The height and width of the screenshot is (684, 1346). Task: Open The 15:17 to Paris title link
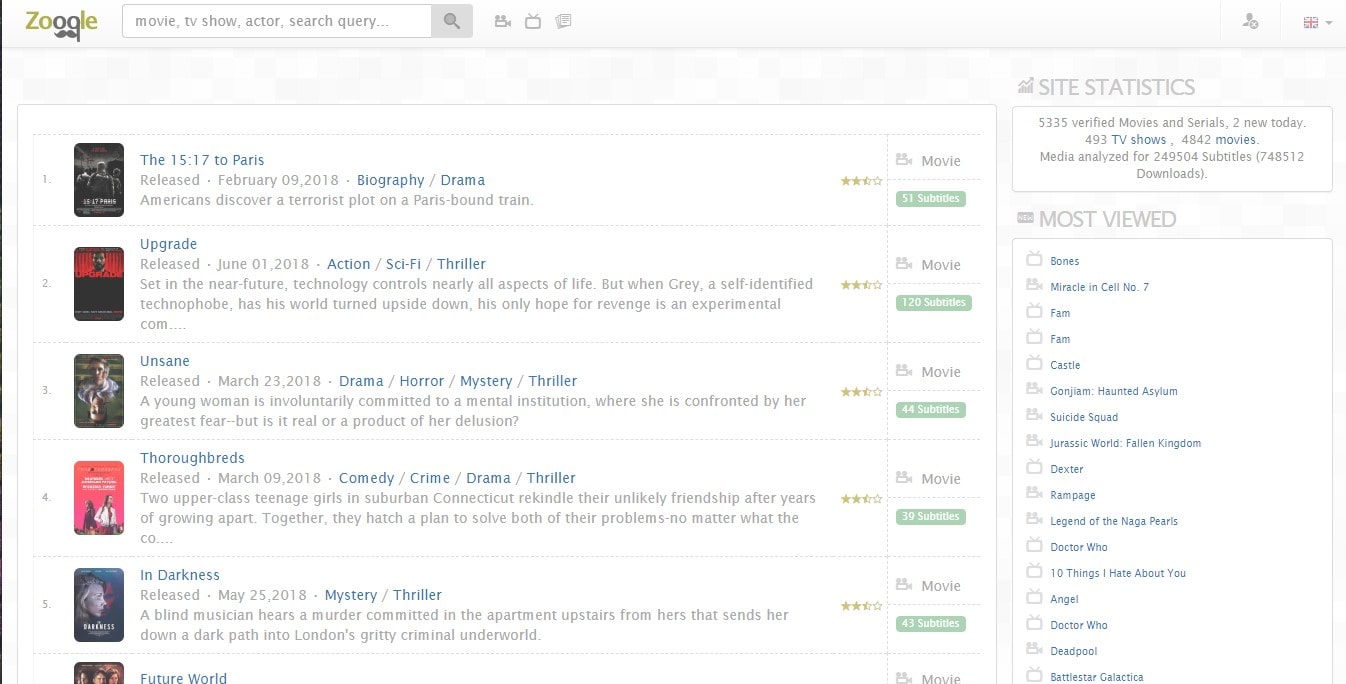202,160
